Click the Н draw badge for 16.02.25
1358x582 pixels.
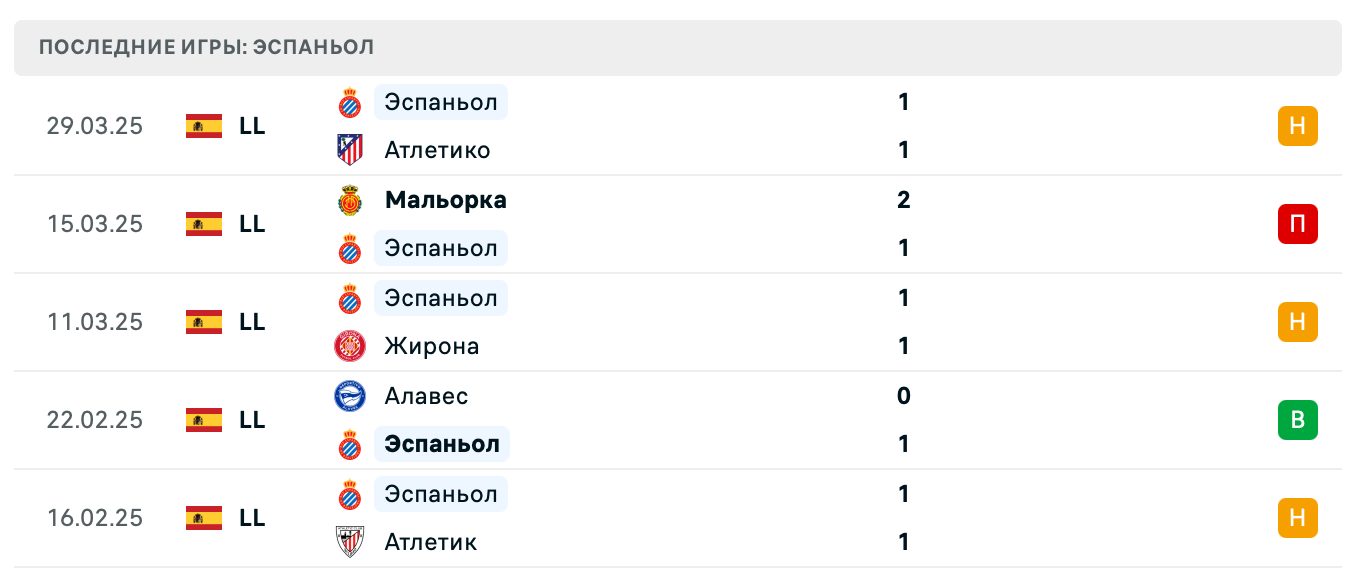(1297, 518)
